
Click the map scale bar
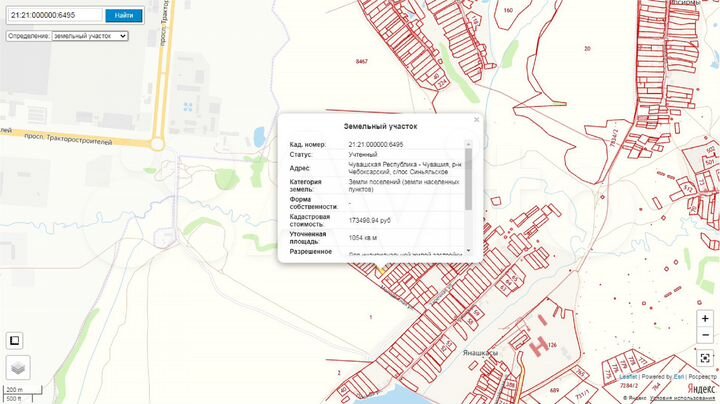tap(14, 393)
